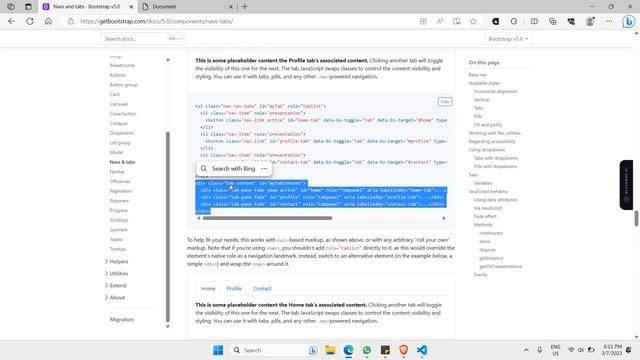Close the Navs and tabs tab
Image resolution: width=640 pixels, height=360 pixels.
click(131, 7)
